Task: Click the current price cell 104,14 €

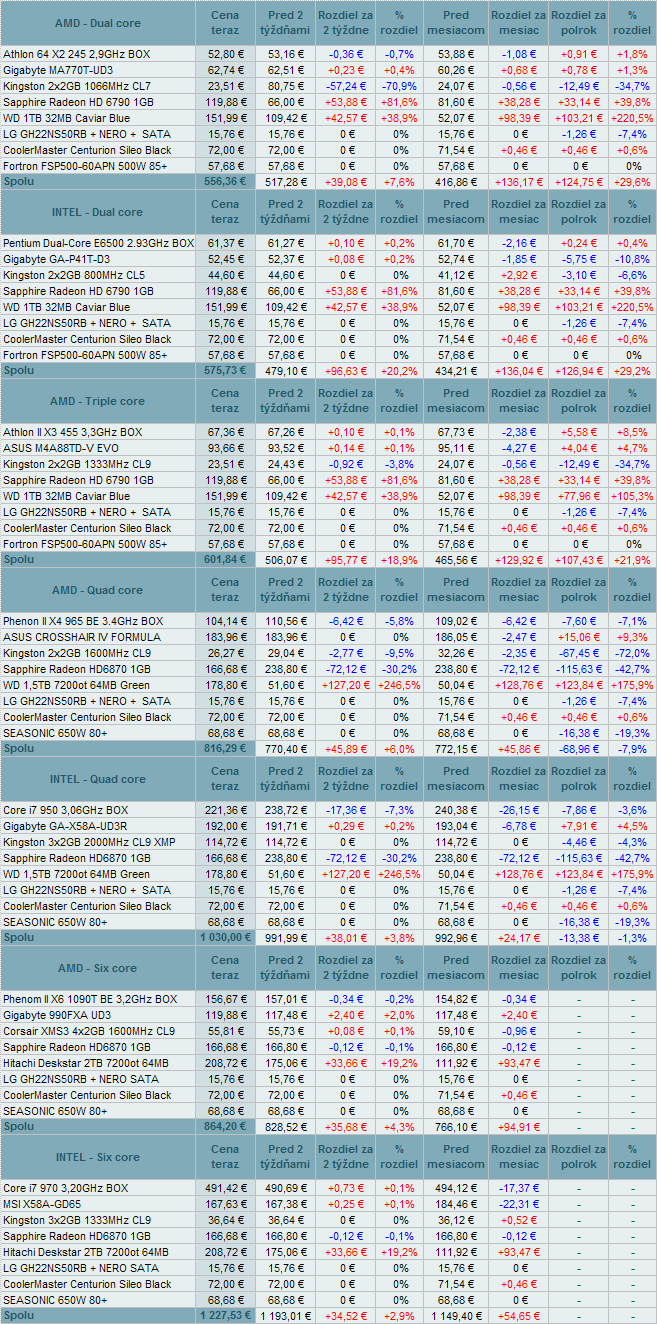Action: pos(225,621)
